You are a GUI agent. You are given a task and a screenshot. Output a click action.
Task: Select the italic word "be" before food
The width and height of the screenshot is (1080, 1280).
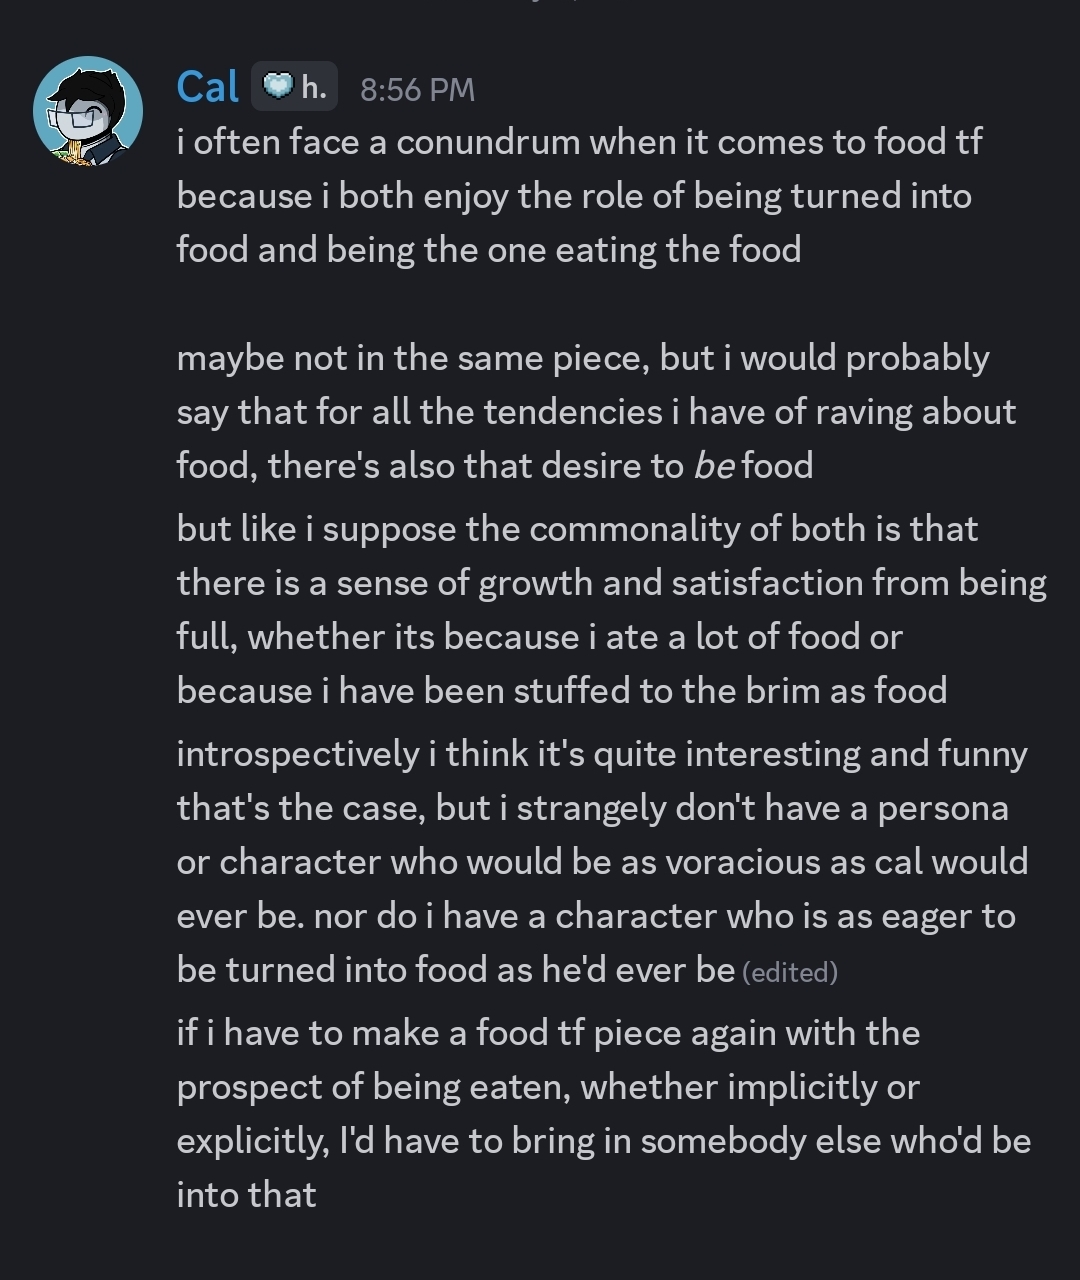(x=714, y=466)
